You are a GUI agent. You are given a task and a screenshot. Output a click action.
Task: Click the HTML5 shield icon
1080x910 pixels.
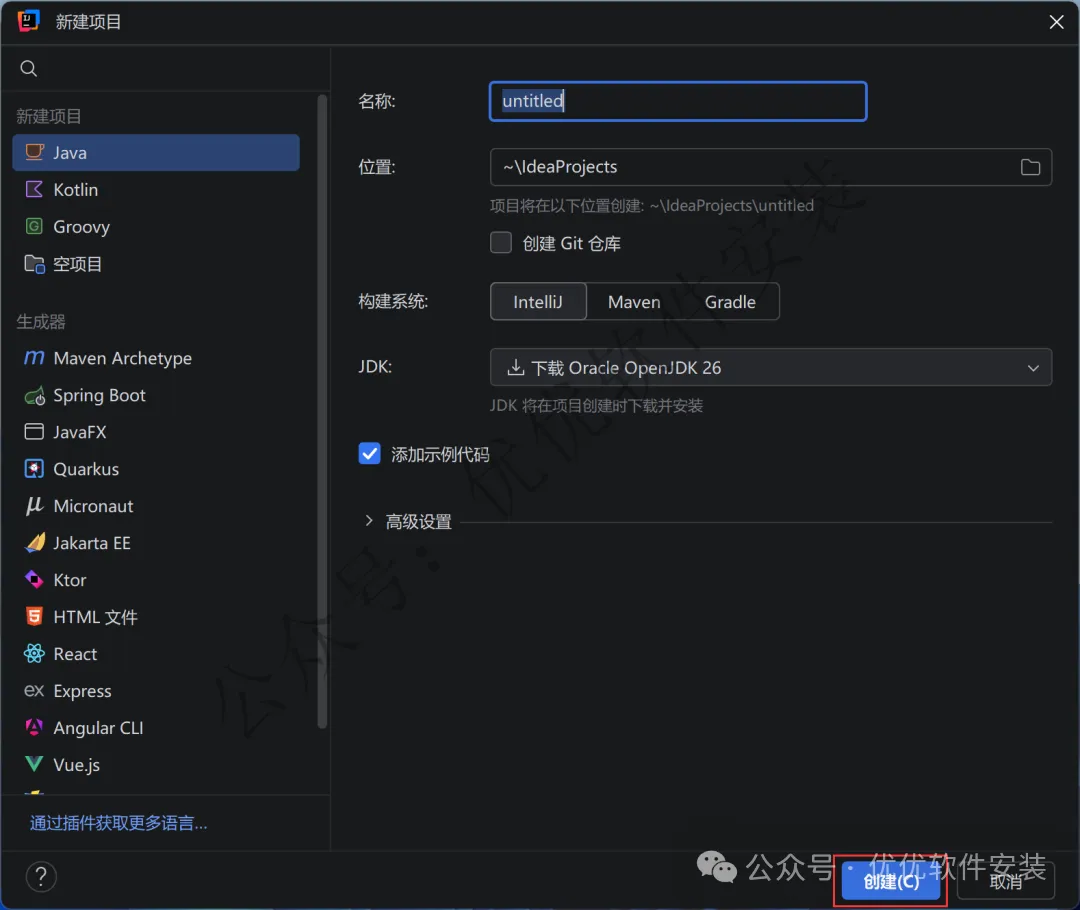[34, 617]
